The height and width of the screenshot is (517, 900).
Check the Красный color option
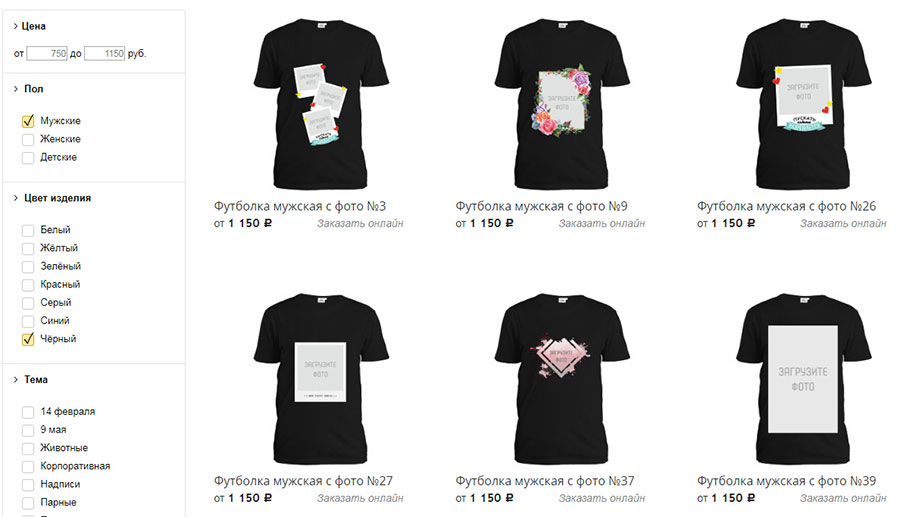pos(28,285)
